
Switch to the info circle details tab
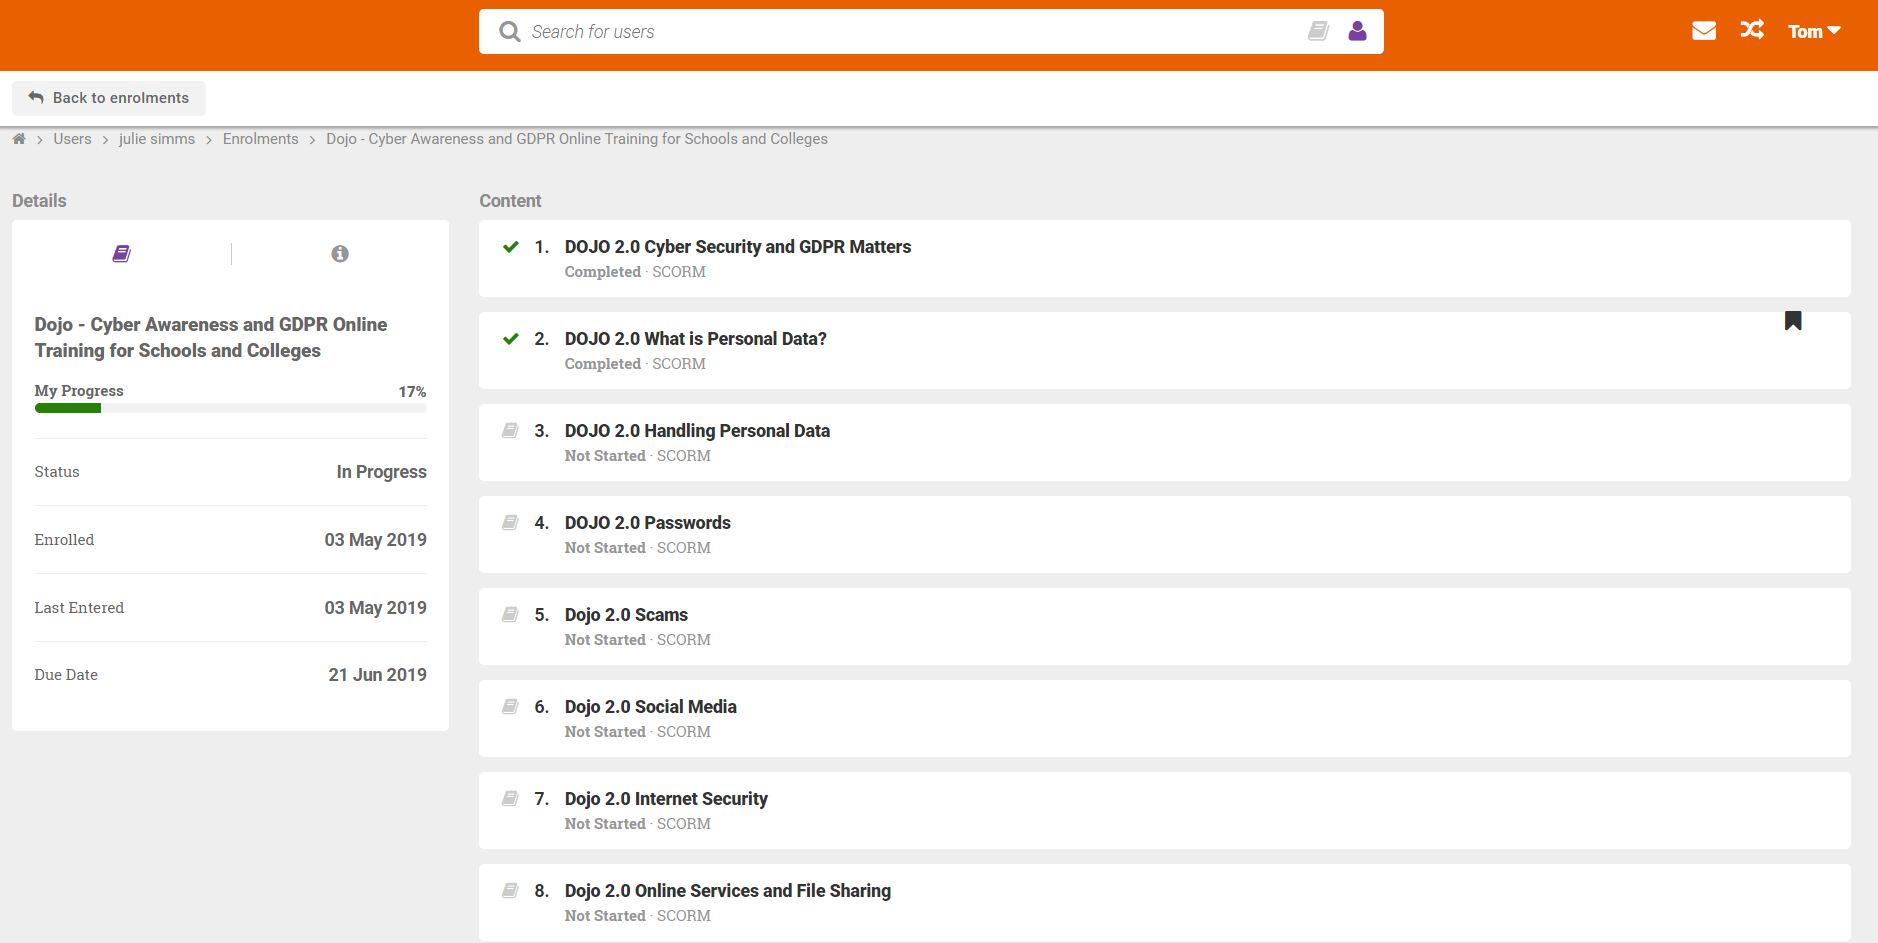[340, 254]
